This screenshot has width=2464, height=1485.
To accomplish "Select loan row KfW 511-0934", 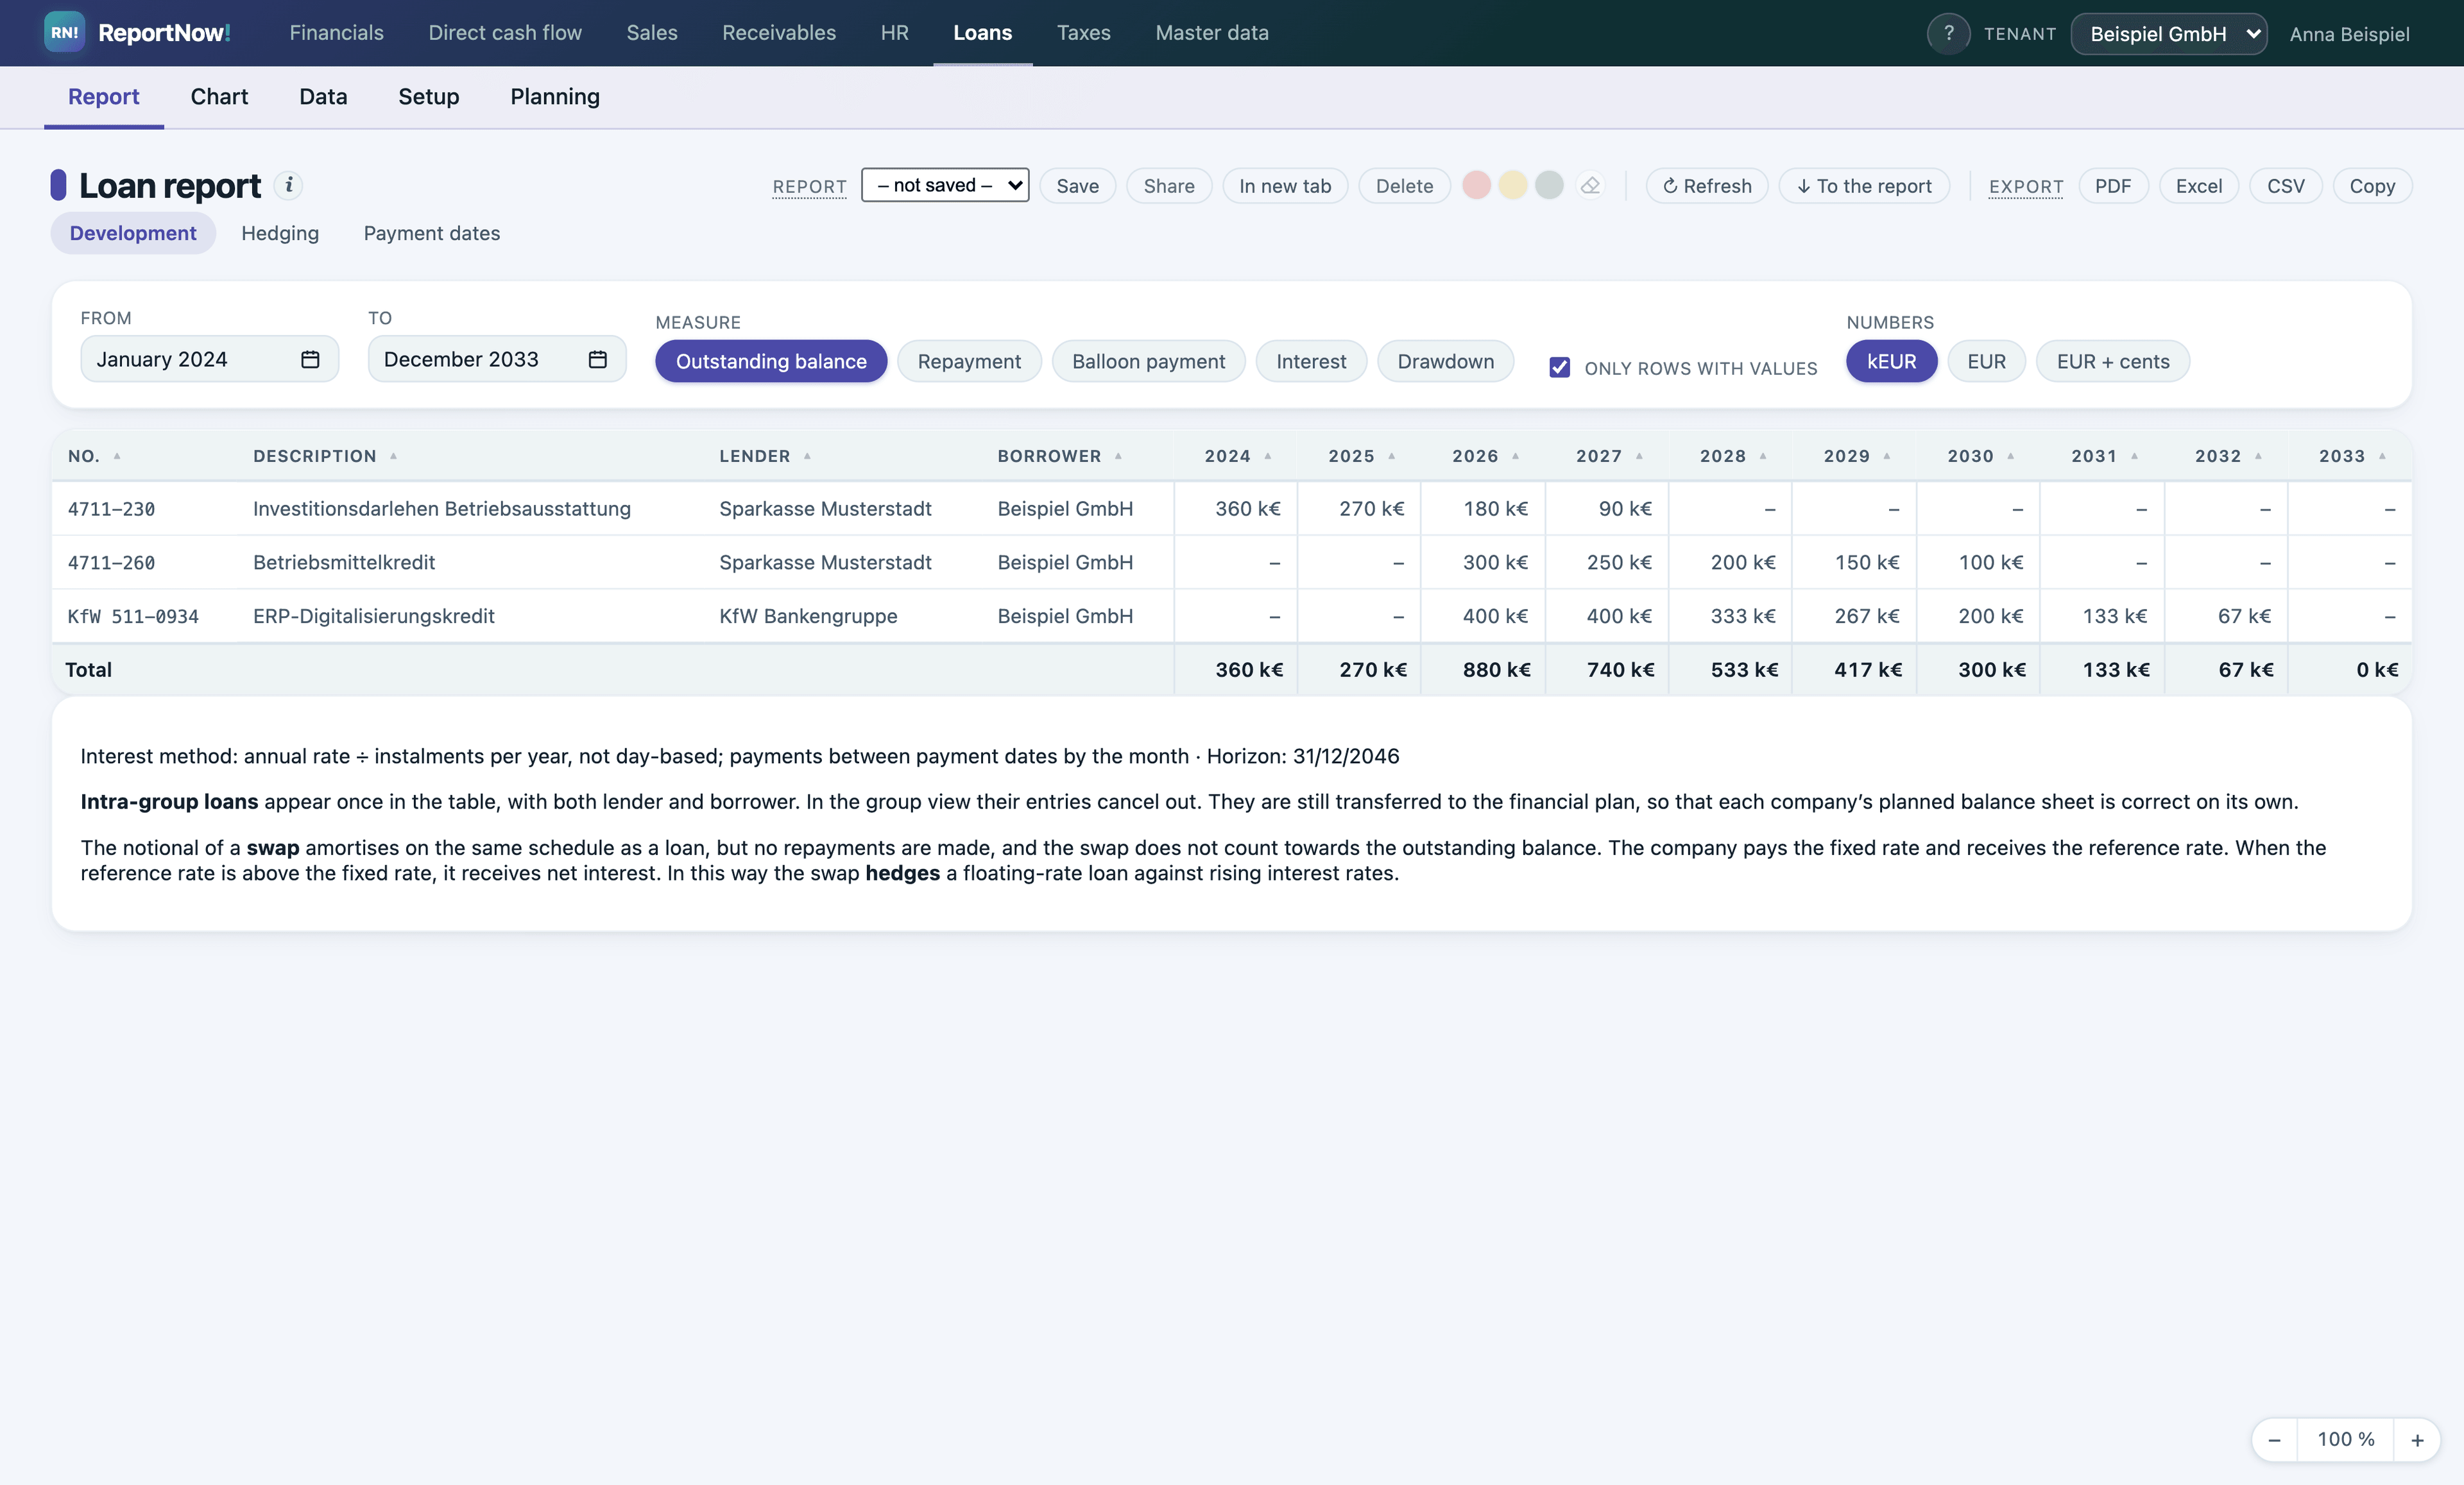I will coord(1231,616).
